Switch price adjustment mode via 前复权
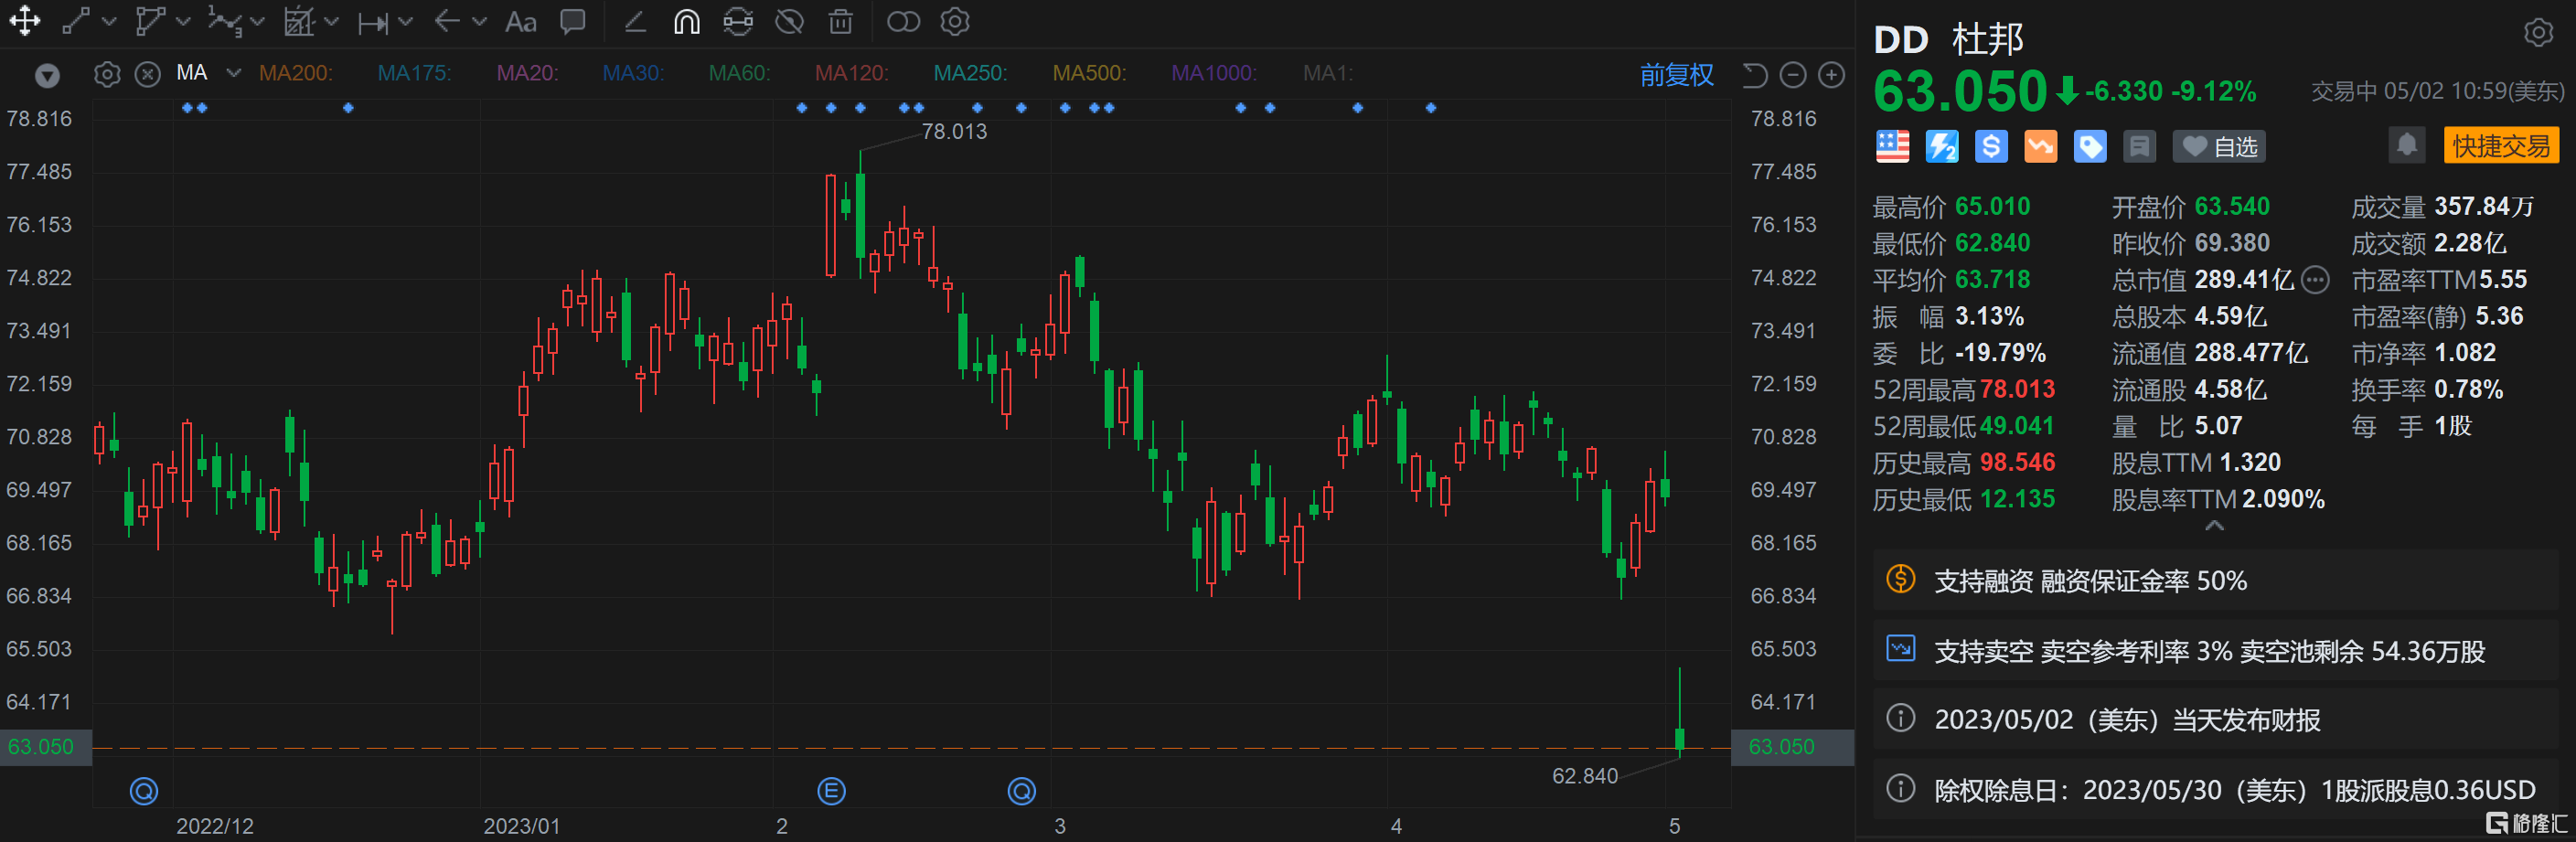 click(x=1678, y=75)
